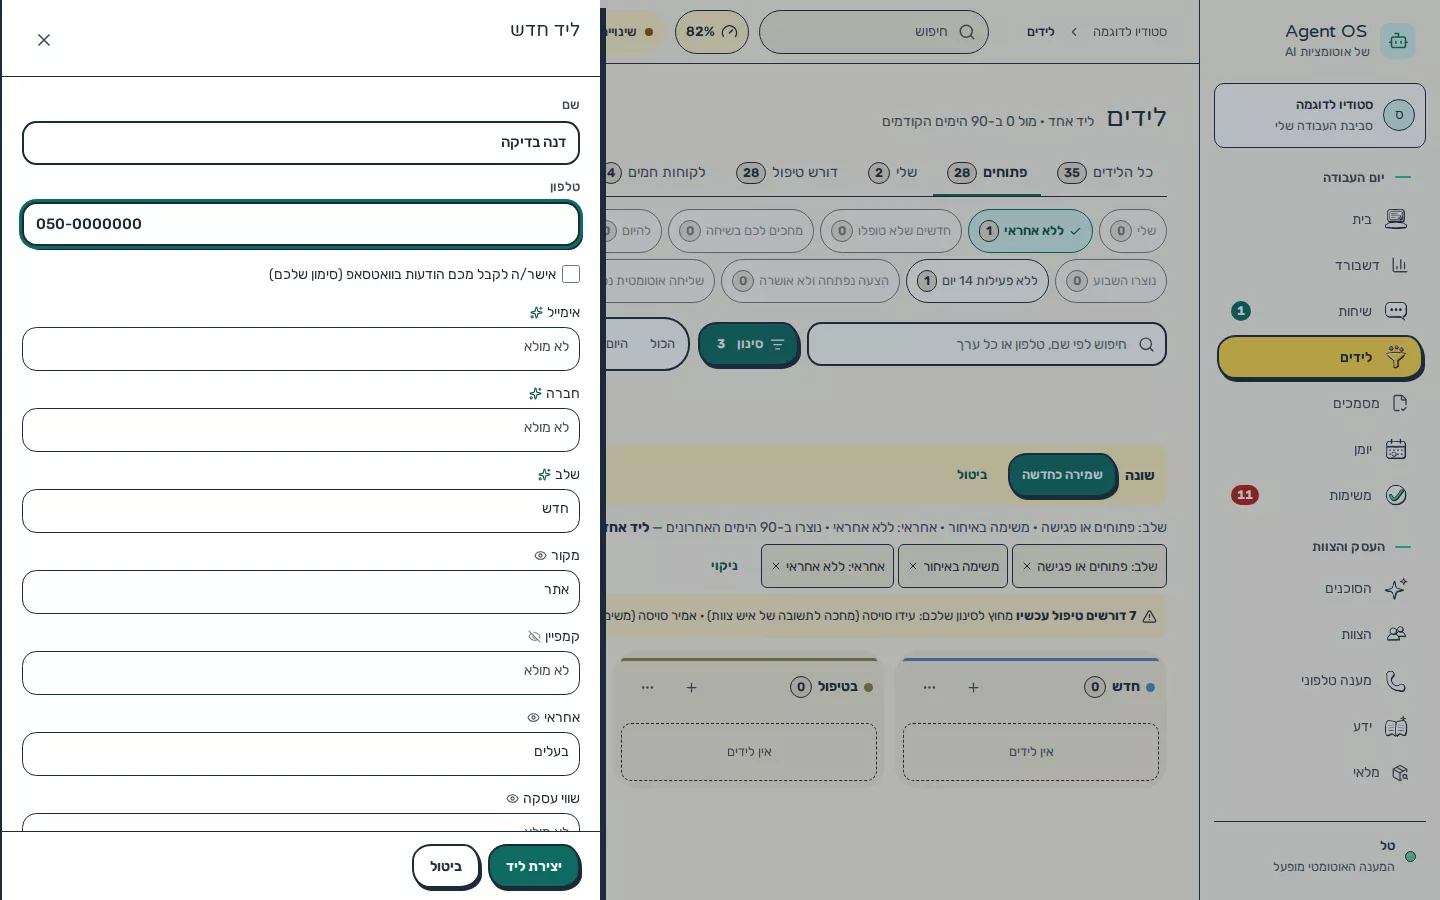1440x900 pixels.
Task: Switch to the כל הלידים tab
Action: coord(1105,173)
